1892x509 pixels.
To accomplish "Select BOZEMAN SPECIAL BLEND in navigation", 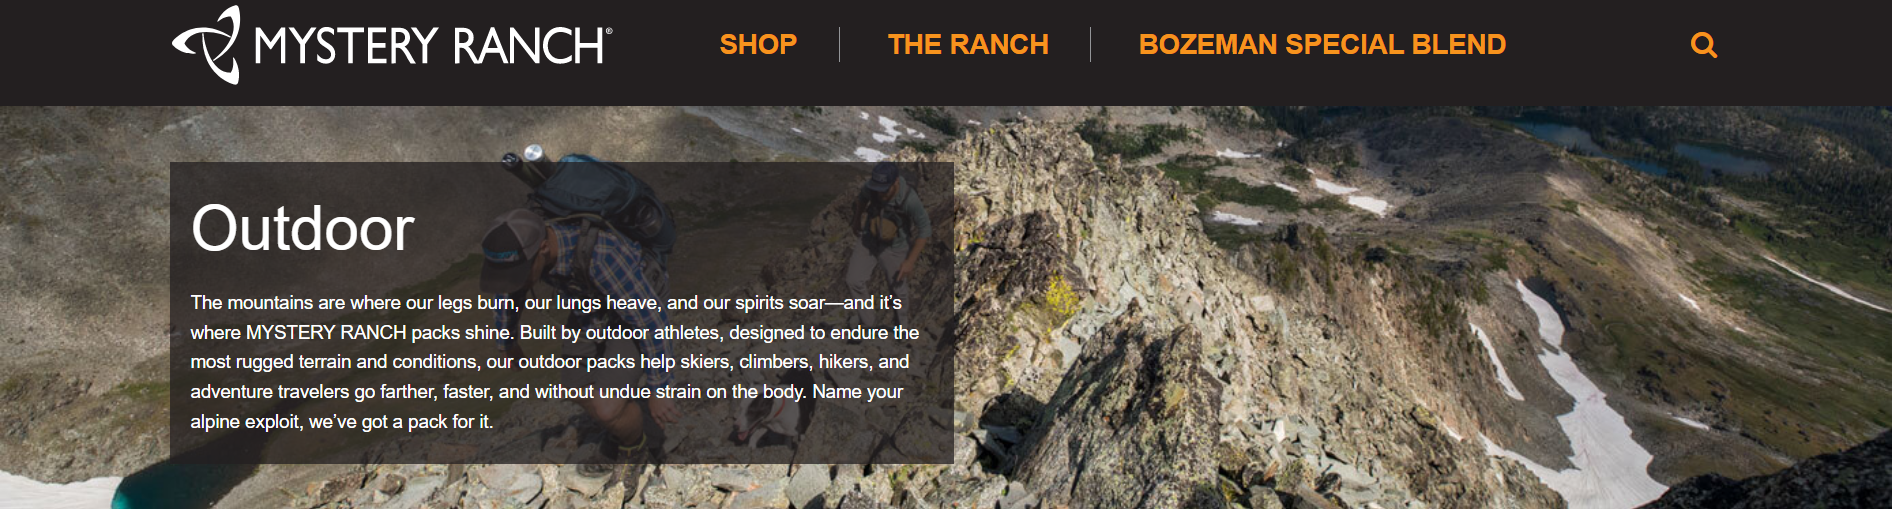I will (x=1322, y=45).
